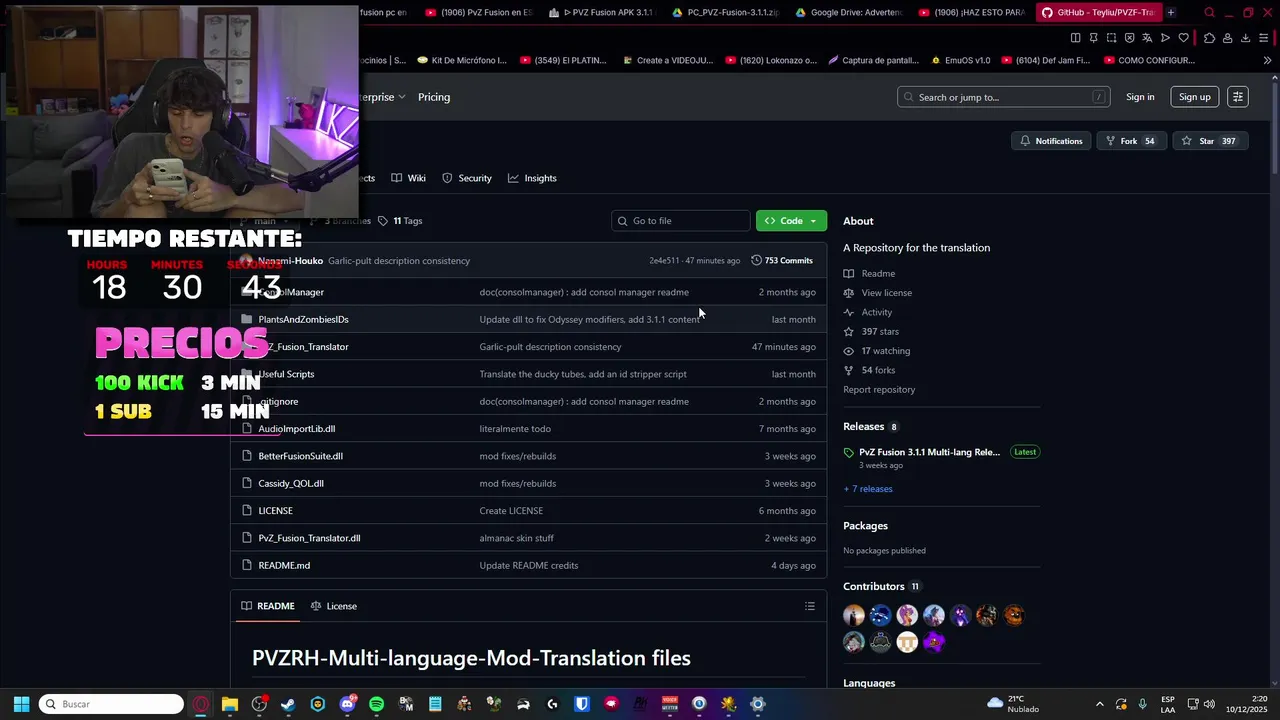
Task: Click the Fork icon button
Action: click(1131, 141)
